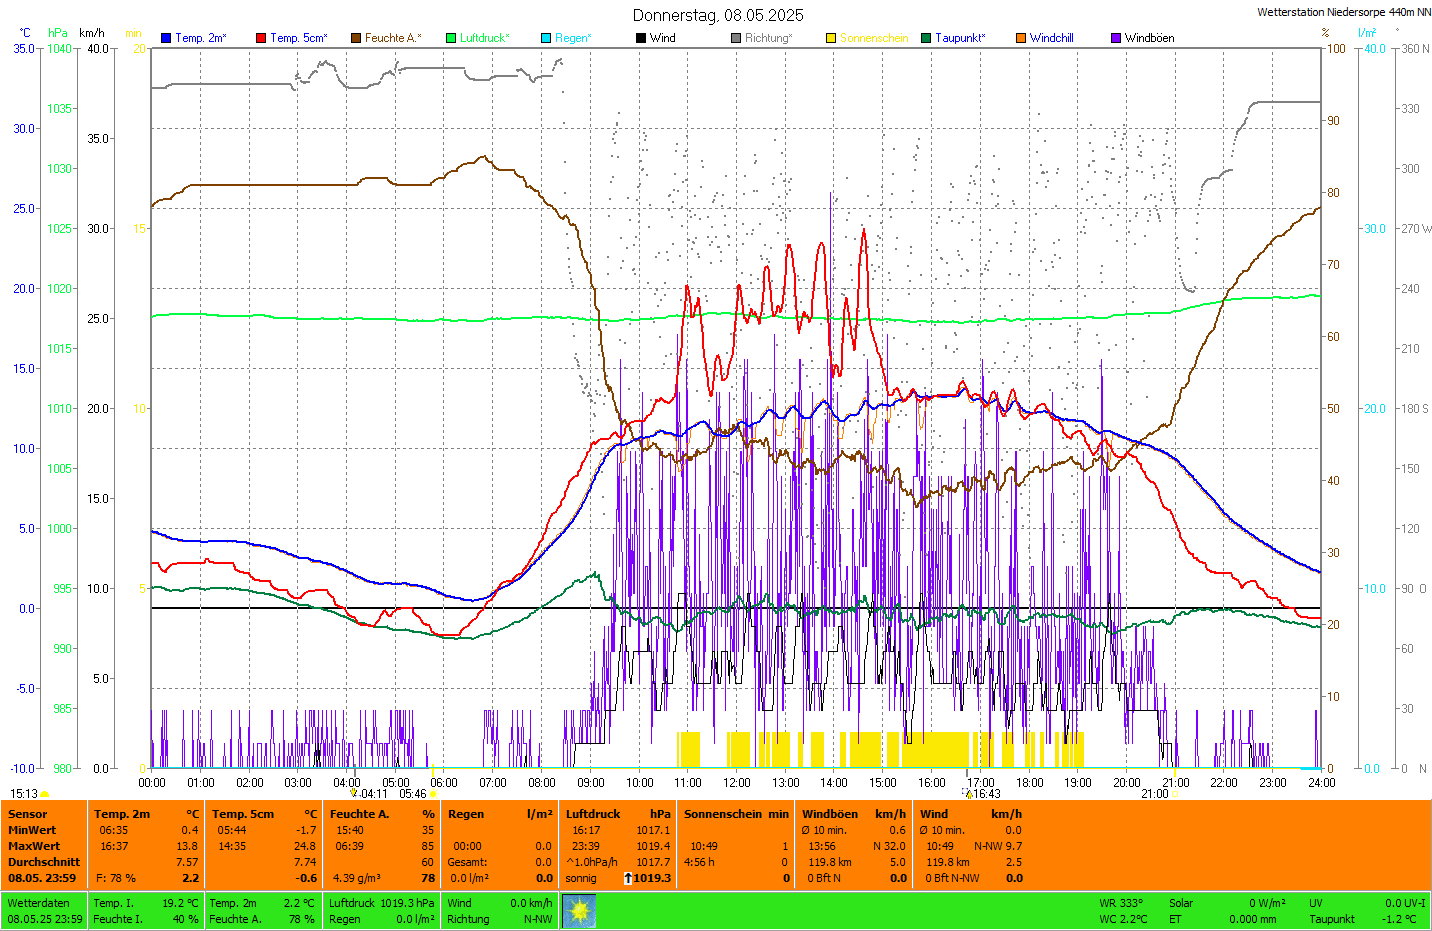Screen dimensions: 1432x931
Task: Click the pressure trend arrow beside 1019.3
Action: point(627,878)
